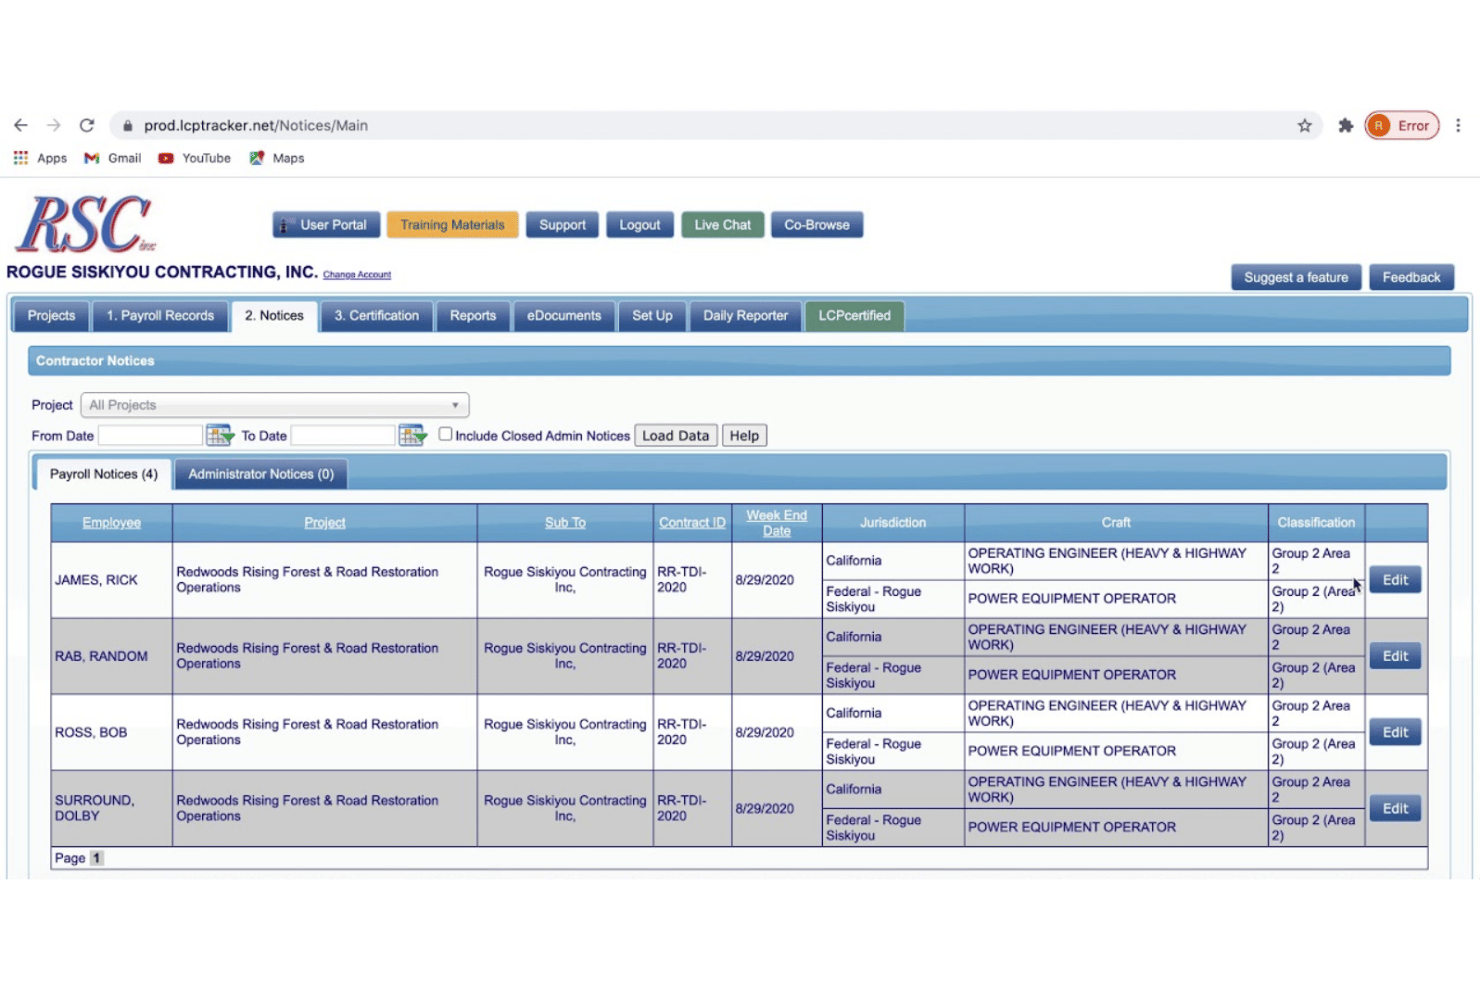1480x987 pixels.
Task: Open the Reports tab
Action: (x=473, y=316)
